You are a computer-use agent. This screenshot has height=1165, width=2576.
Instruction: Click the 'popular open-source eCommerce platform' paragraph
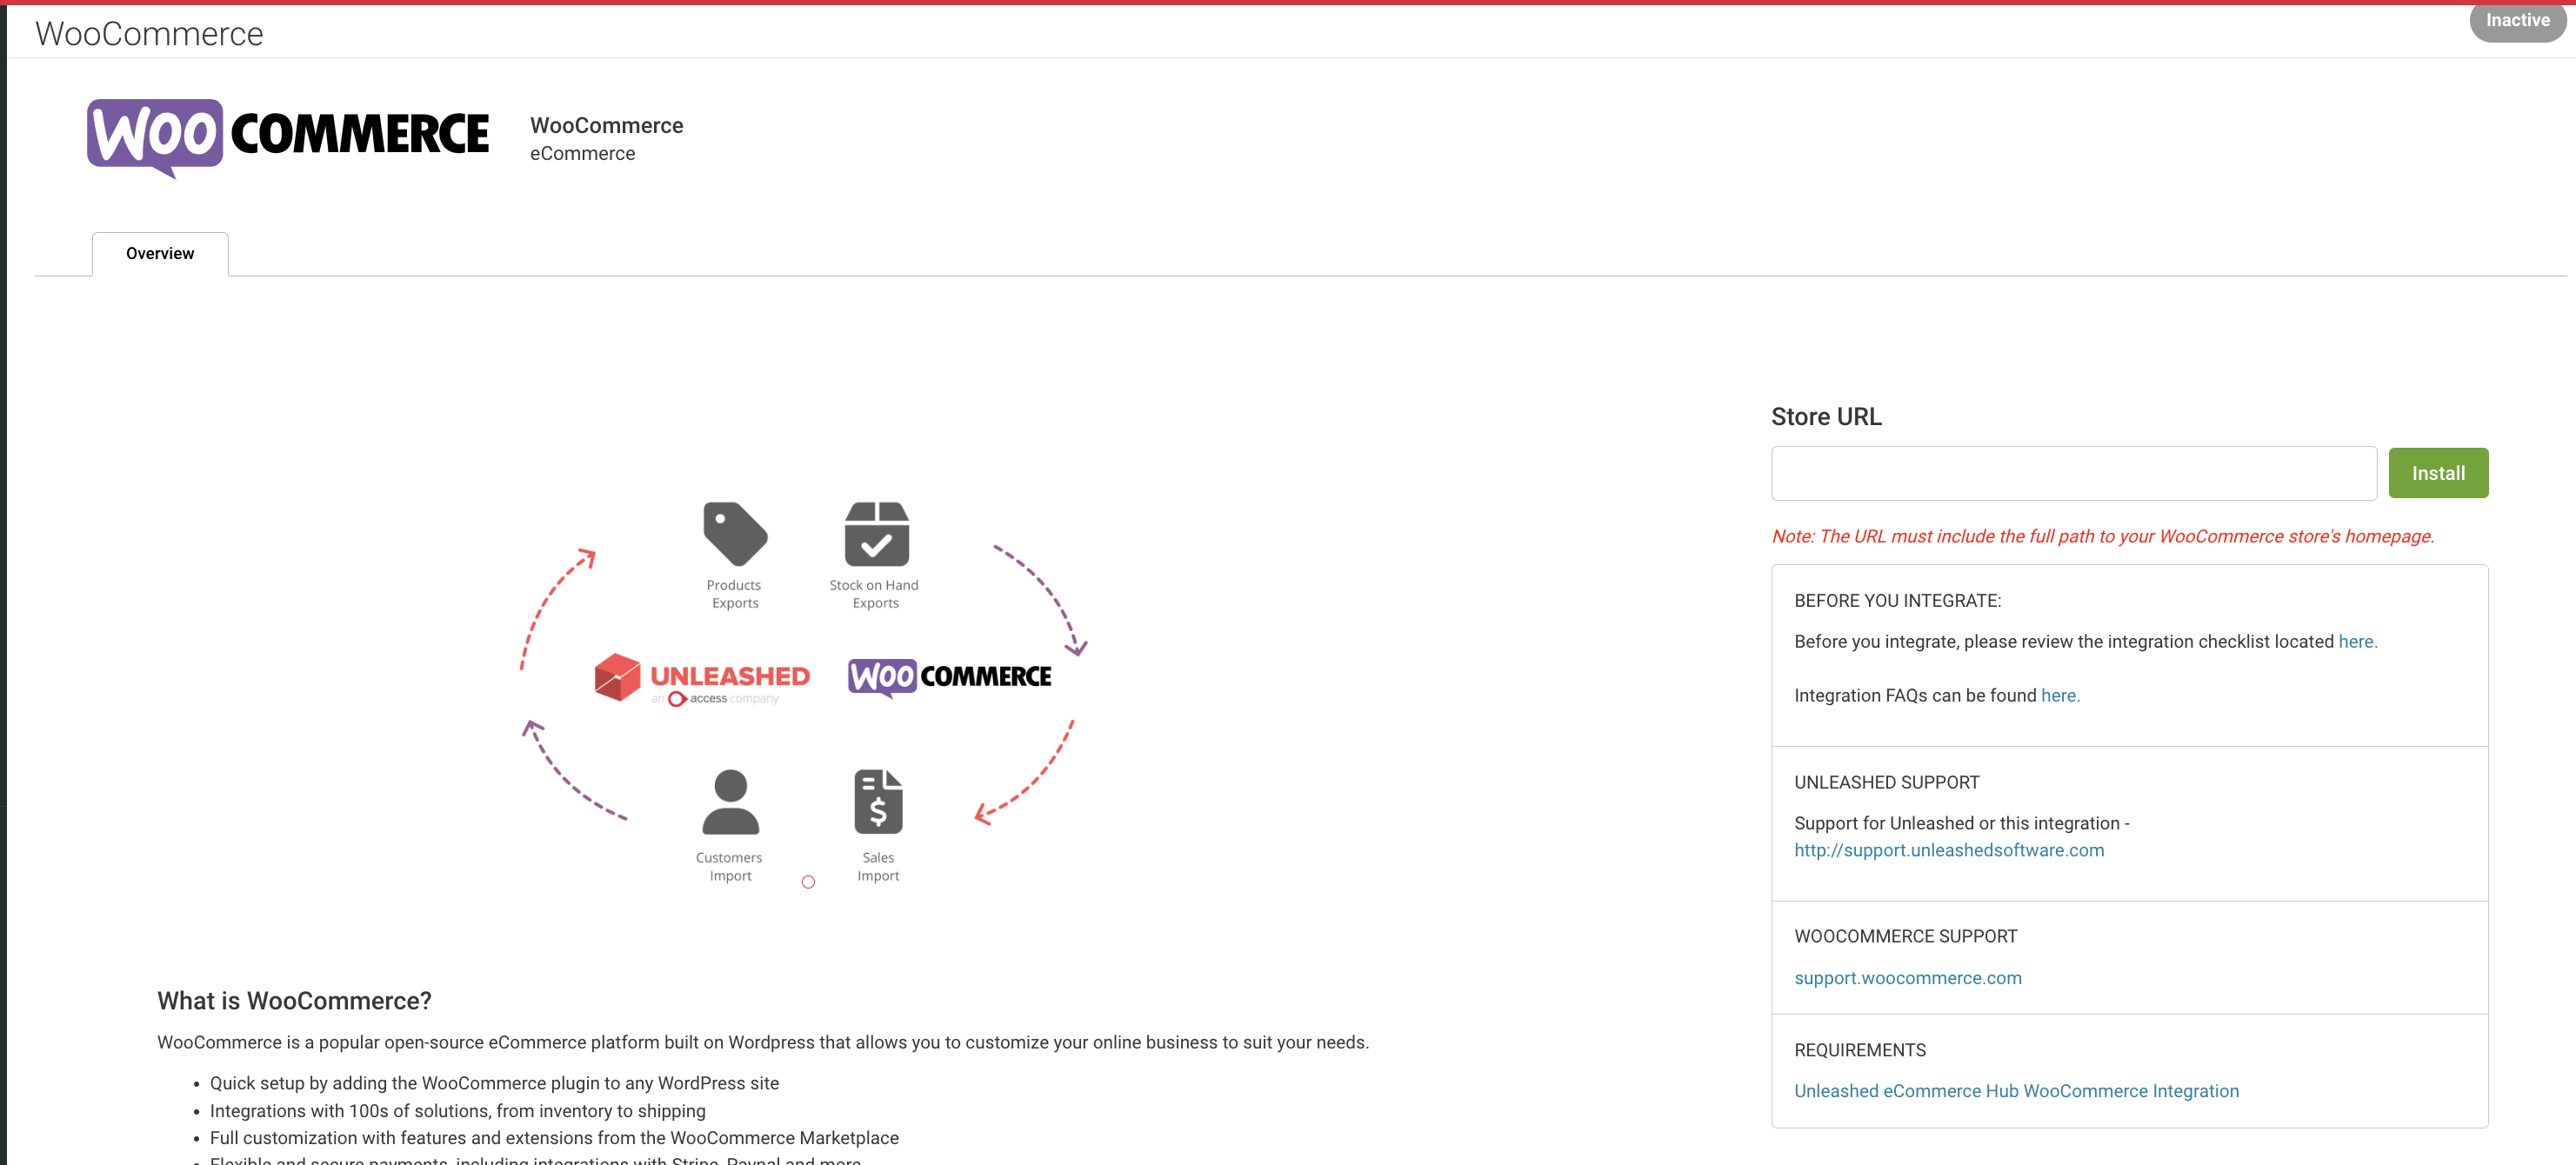point(762,1043)
